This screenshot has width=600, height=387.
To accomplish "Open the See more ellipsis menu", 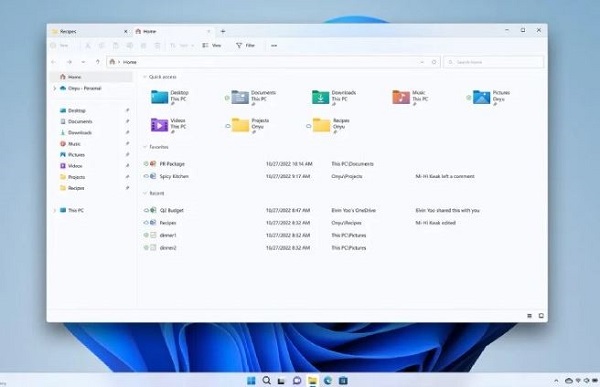I will [x=274, y=46].
